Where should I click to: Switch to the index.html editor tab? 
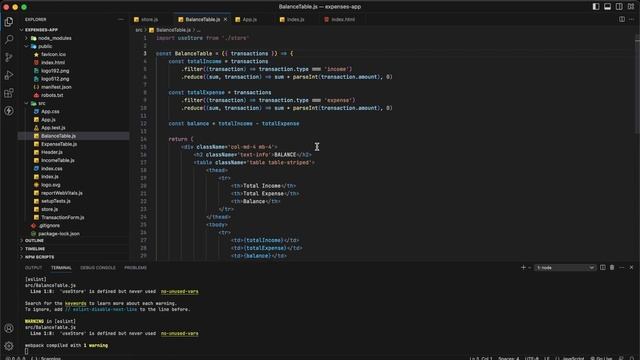[x=342, y=19]
